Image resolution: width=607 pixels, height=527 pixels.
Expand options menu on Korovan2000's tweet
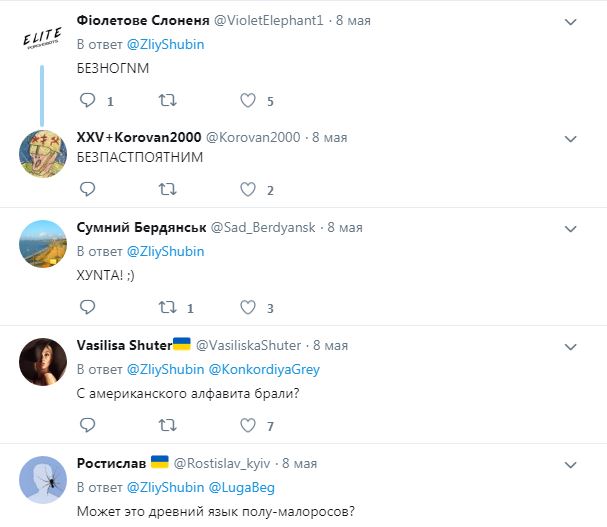click(570, 137)
